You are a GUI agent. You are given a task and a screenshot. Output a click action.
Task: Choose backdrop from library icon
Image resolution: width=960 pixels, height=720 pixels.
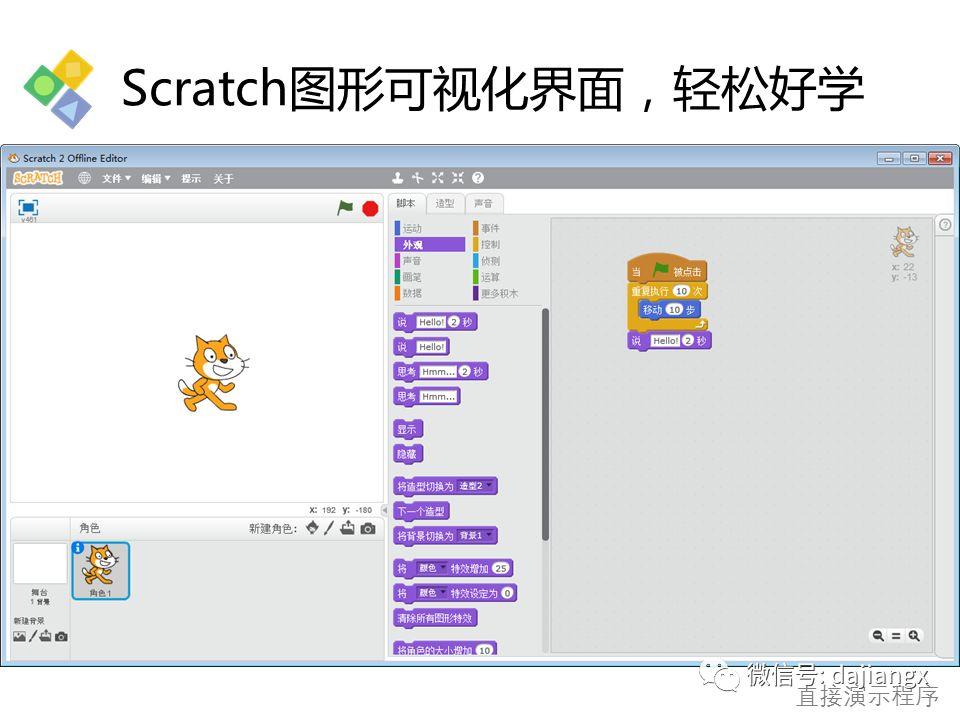[x=20, y=637]
